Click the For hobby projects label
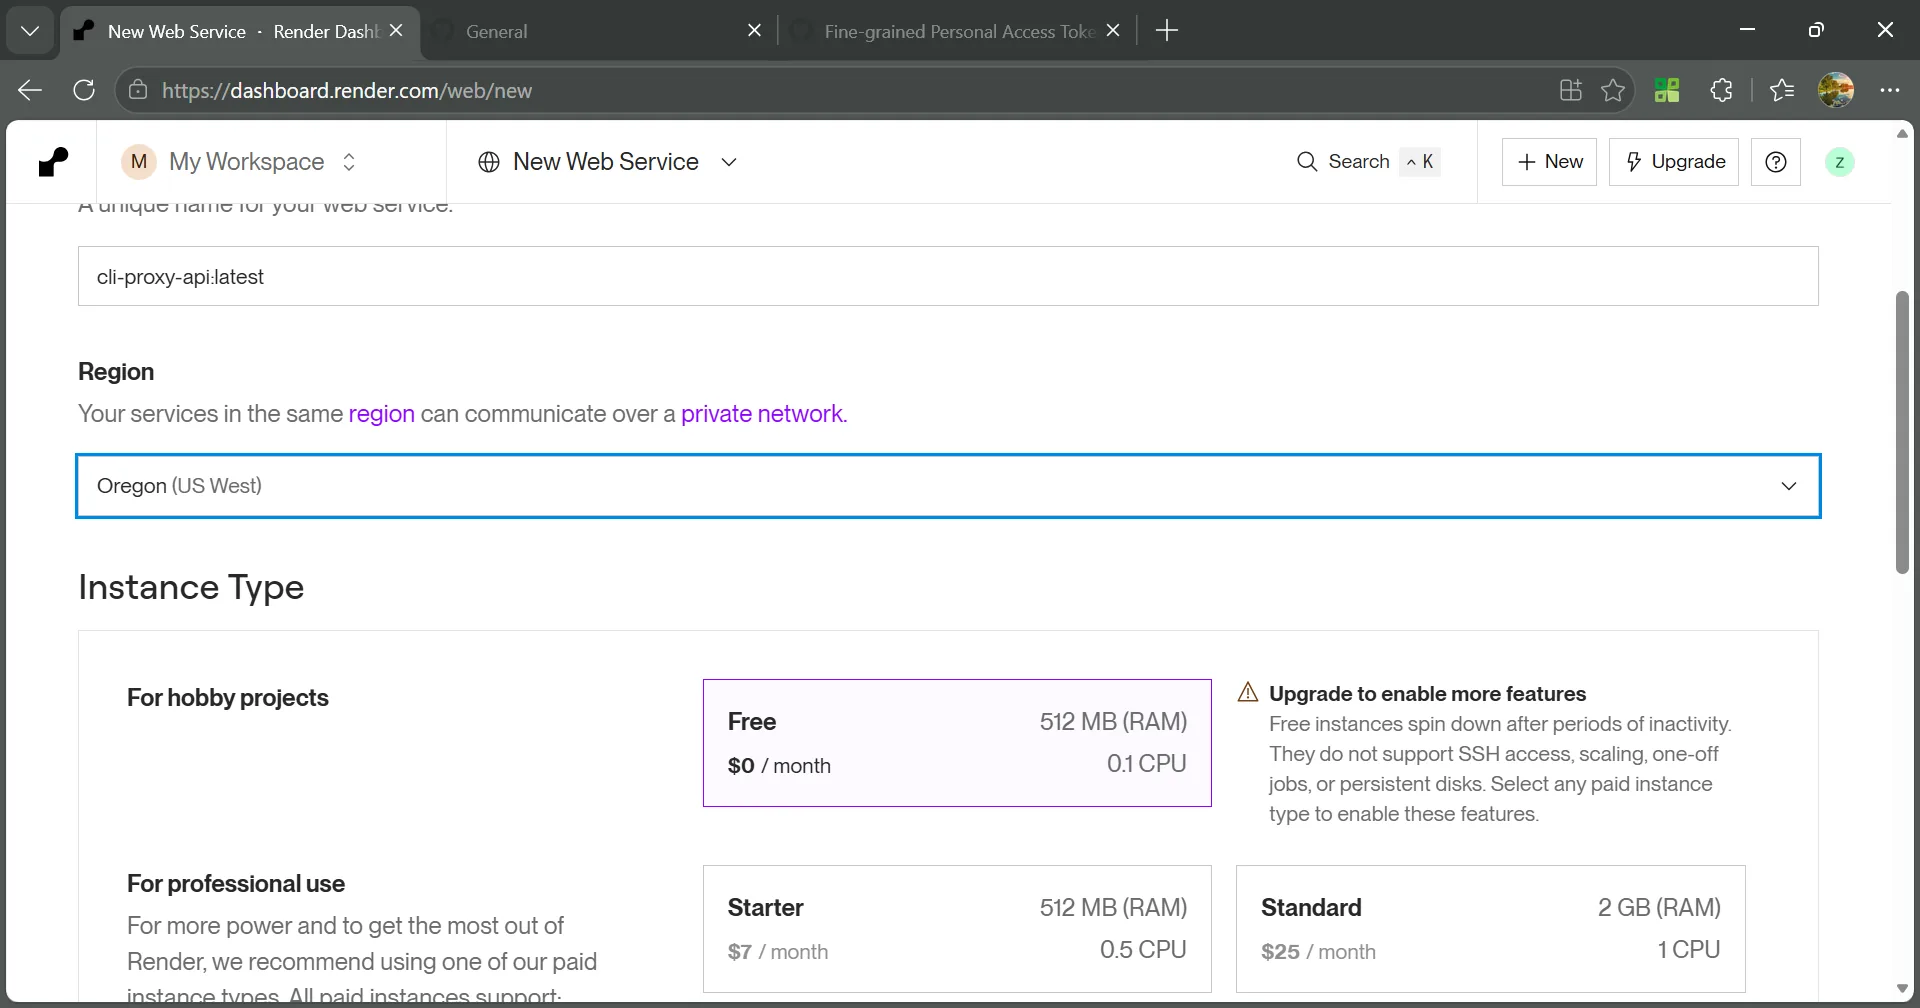 coord(228,698)
